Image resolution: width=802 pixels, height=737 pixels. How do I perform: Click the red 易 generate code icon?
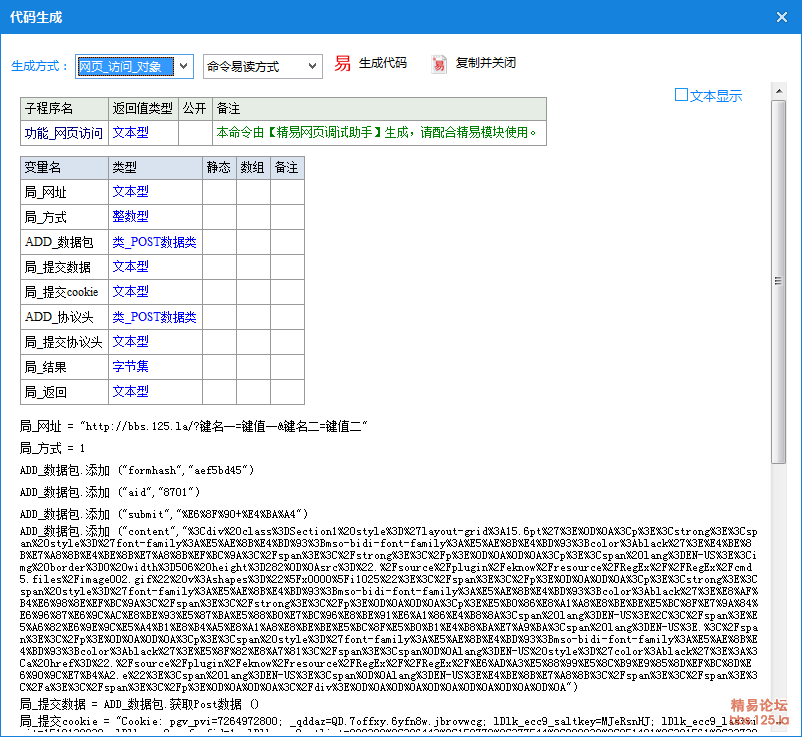[343, 64]
